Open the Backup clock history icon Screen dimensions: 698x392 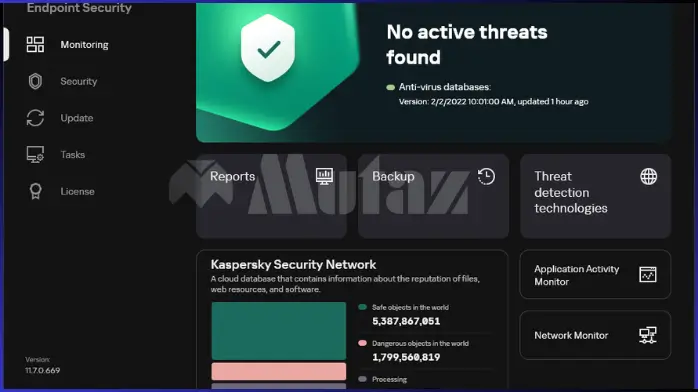coord(486,176)
